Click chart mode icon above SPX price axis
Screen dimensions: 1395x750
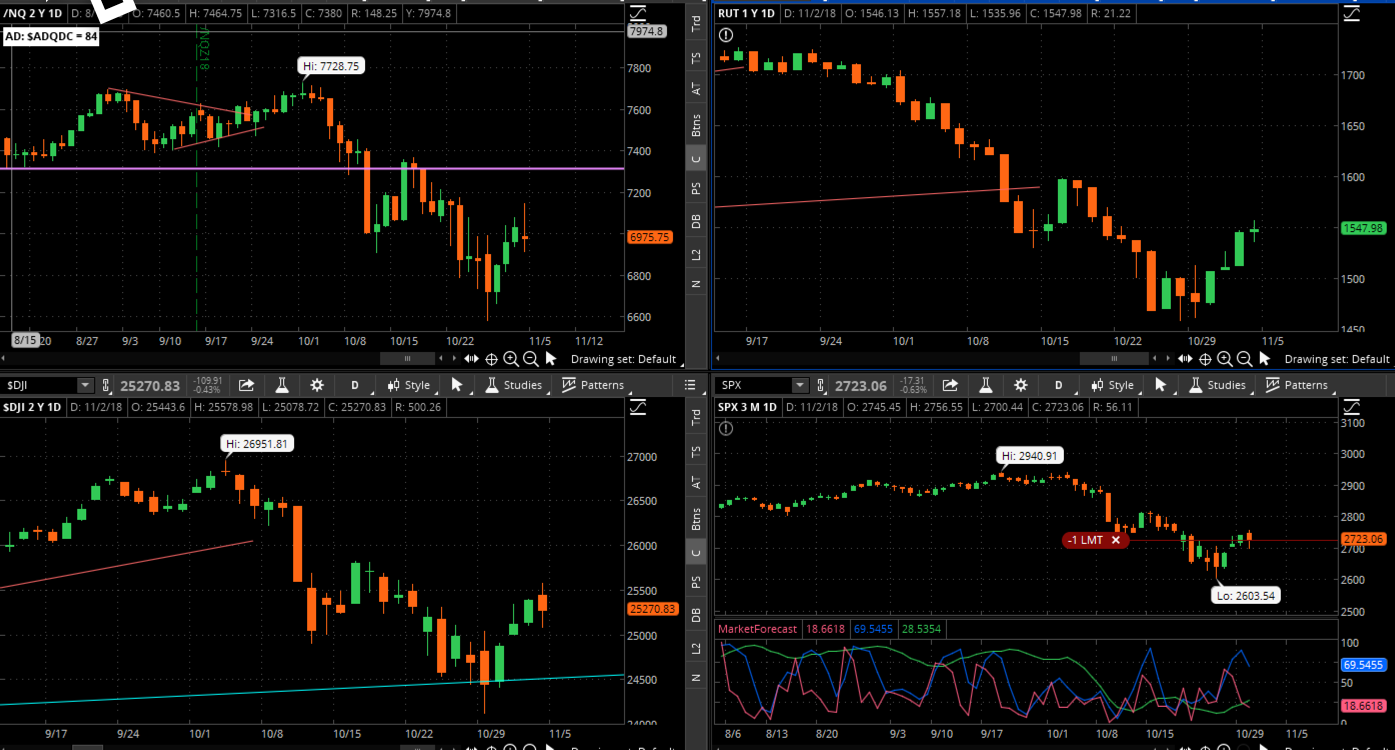pyautogui.click(x=1351, y=407)
